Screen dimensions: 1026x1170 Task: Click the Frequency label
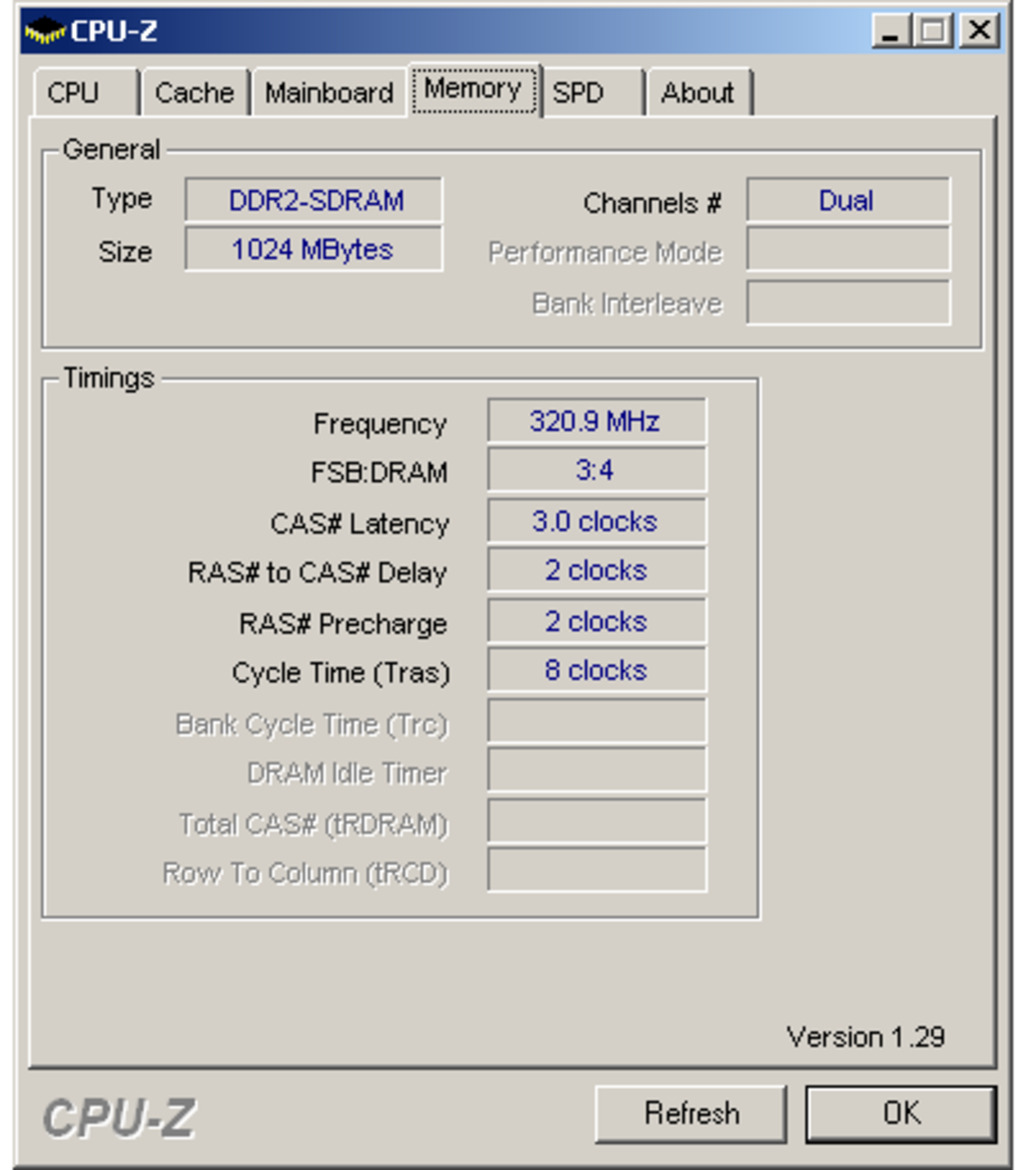point(380,424)
